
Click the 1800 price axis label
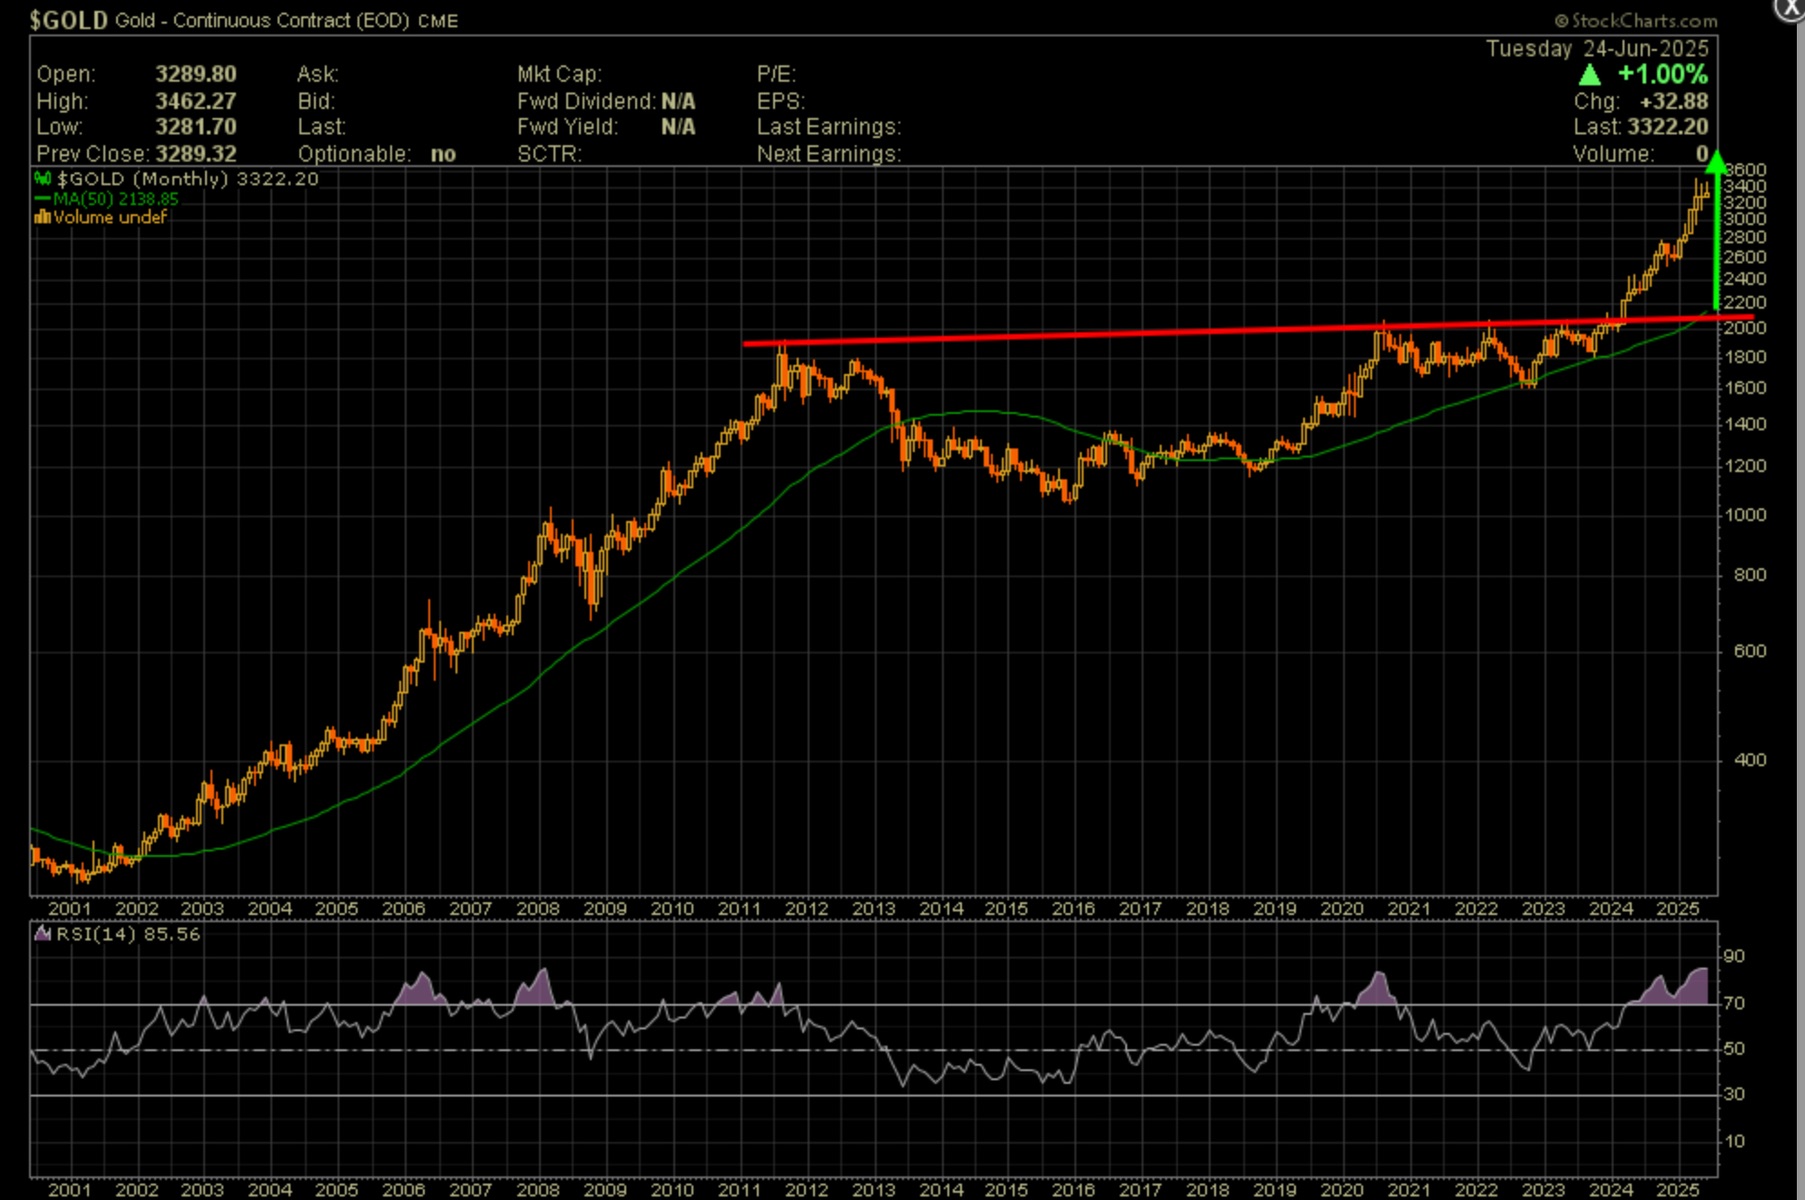[x=1746, y=357]
